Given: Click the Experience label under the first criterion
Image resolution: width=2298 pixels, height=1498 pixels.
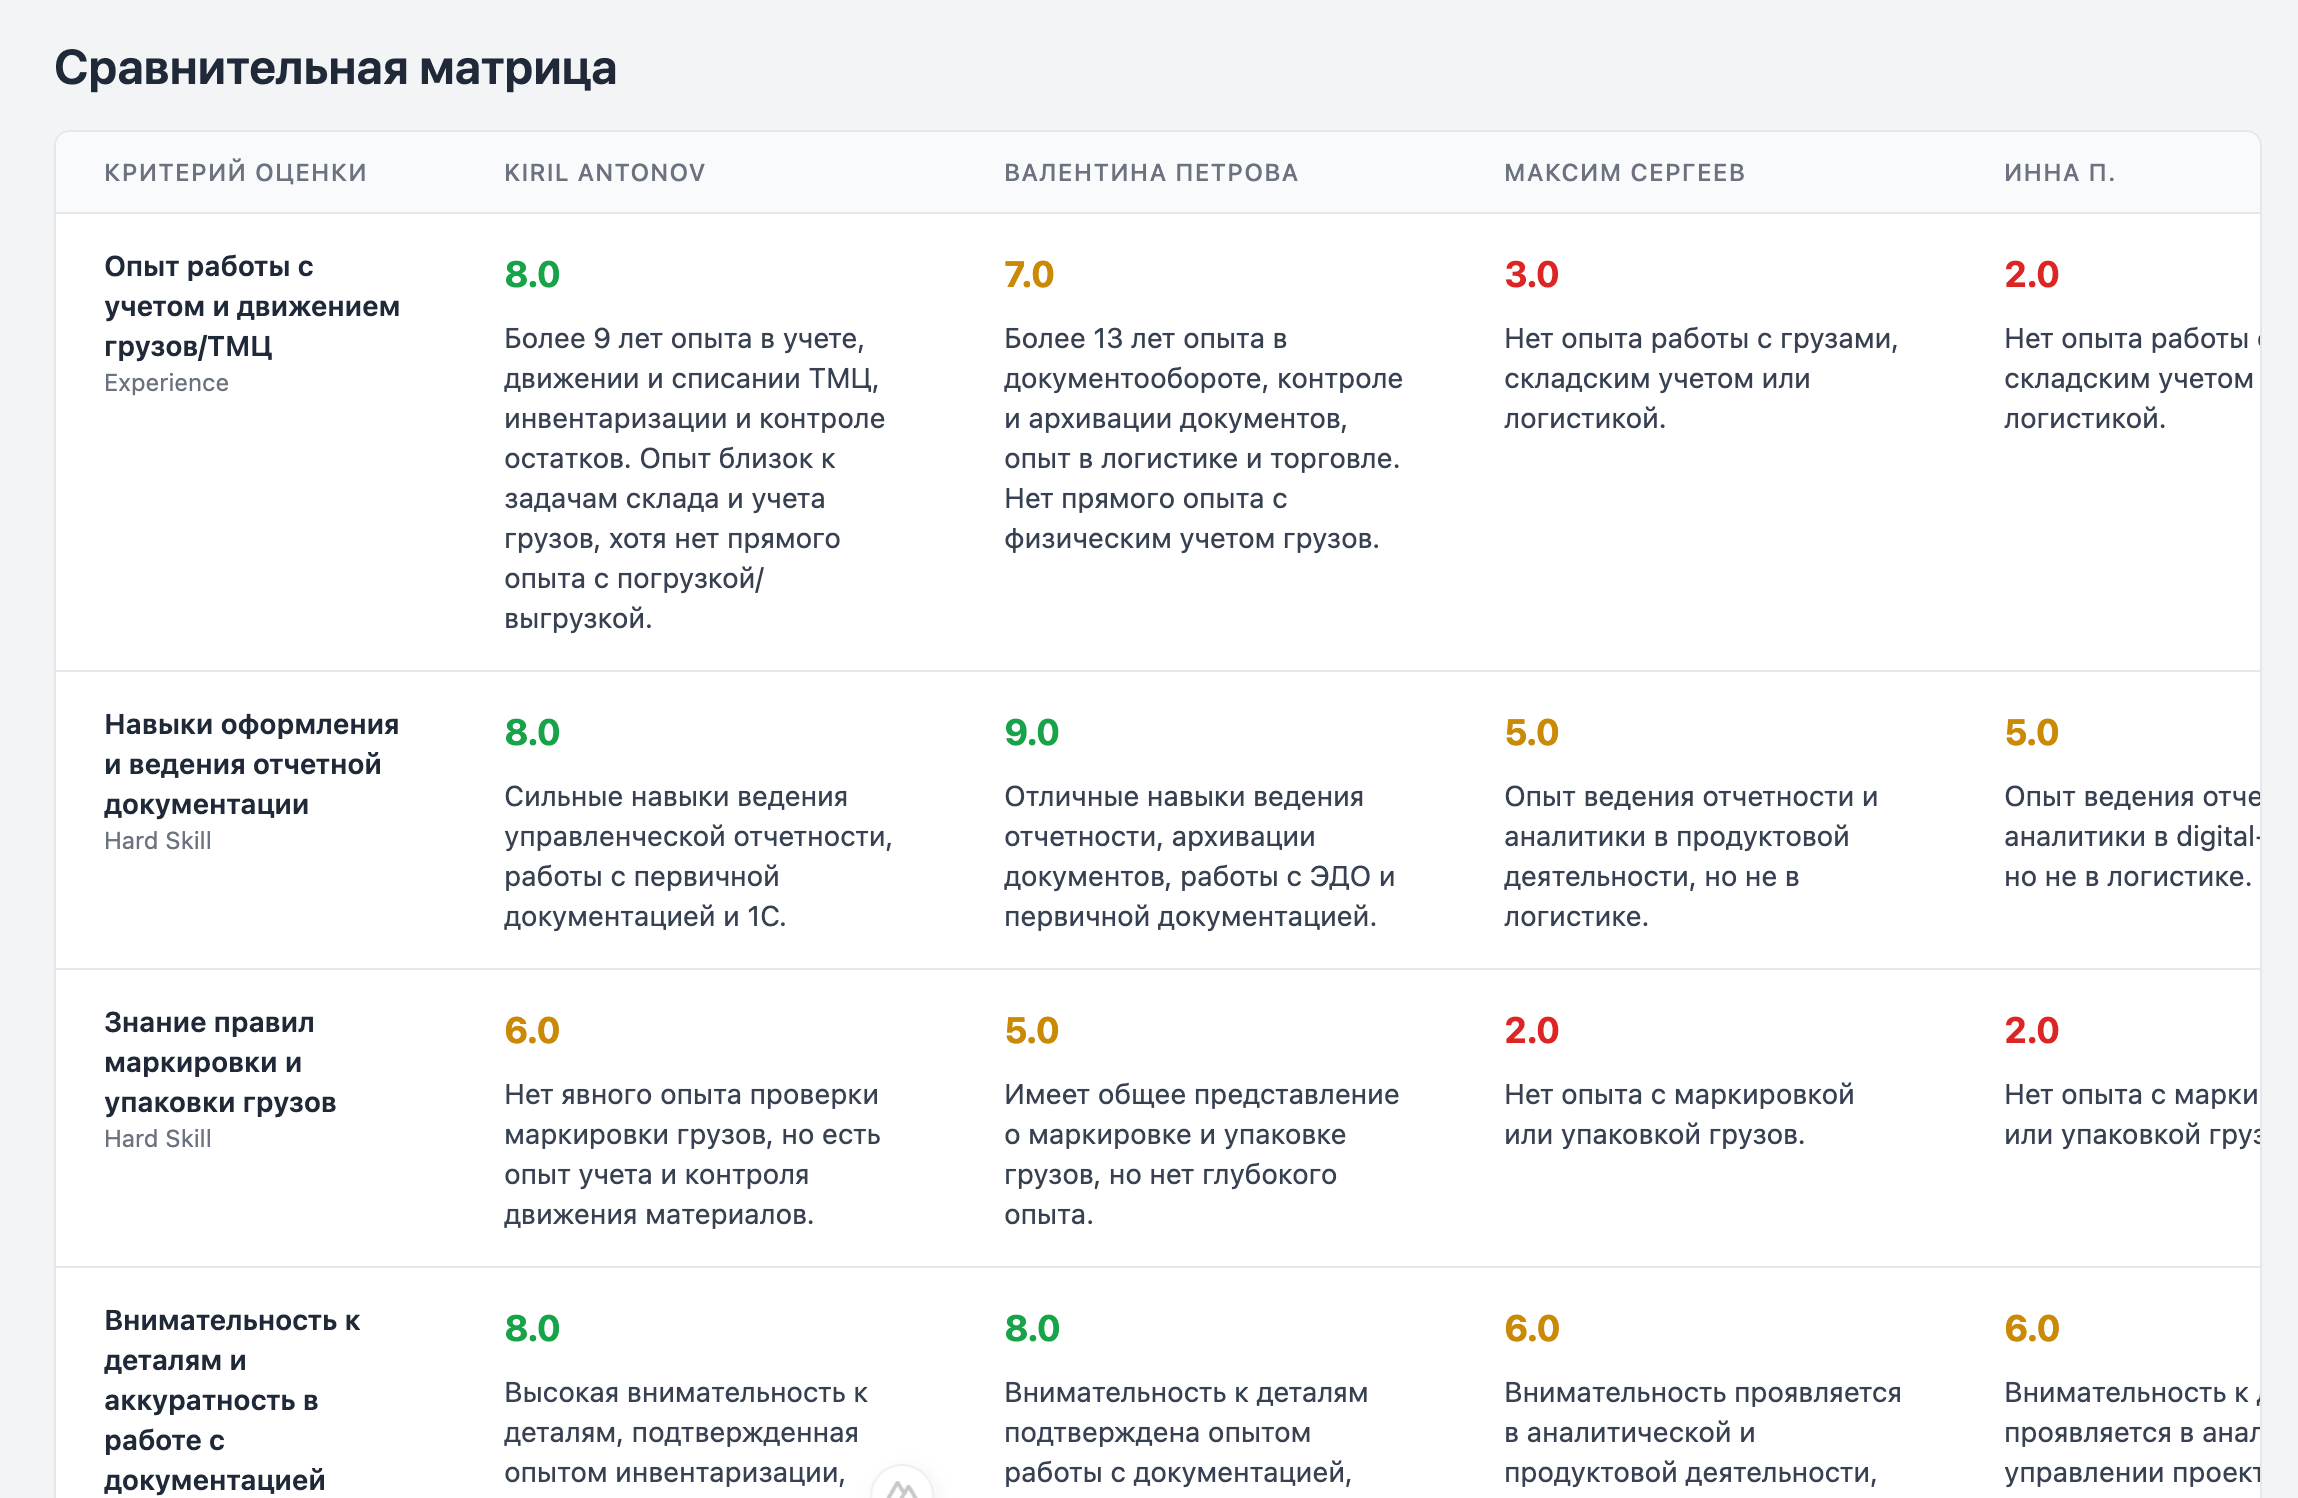Looking at the screenshot, I should [166, 383].
